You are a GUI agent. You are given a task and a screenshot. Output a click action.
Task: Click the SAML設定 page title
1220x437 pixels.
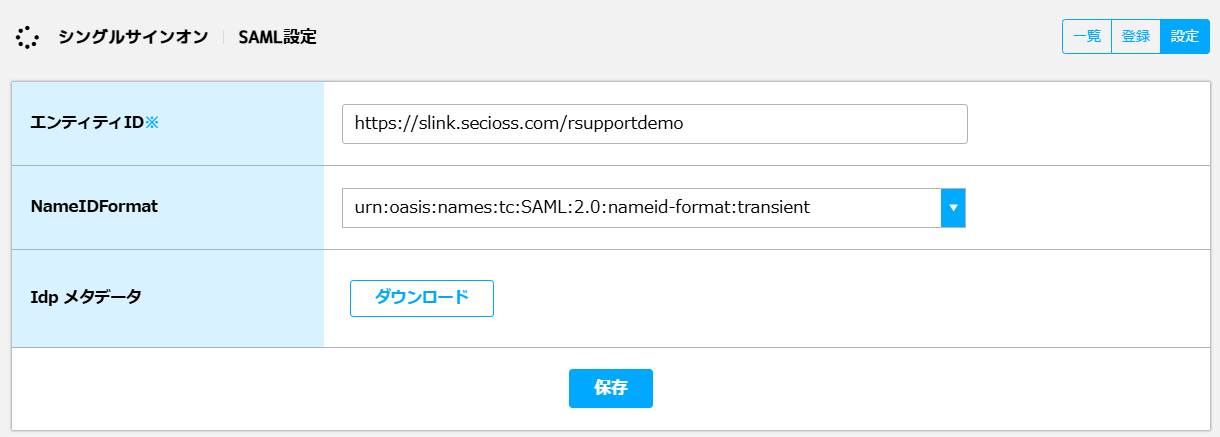coord(278,37)
